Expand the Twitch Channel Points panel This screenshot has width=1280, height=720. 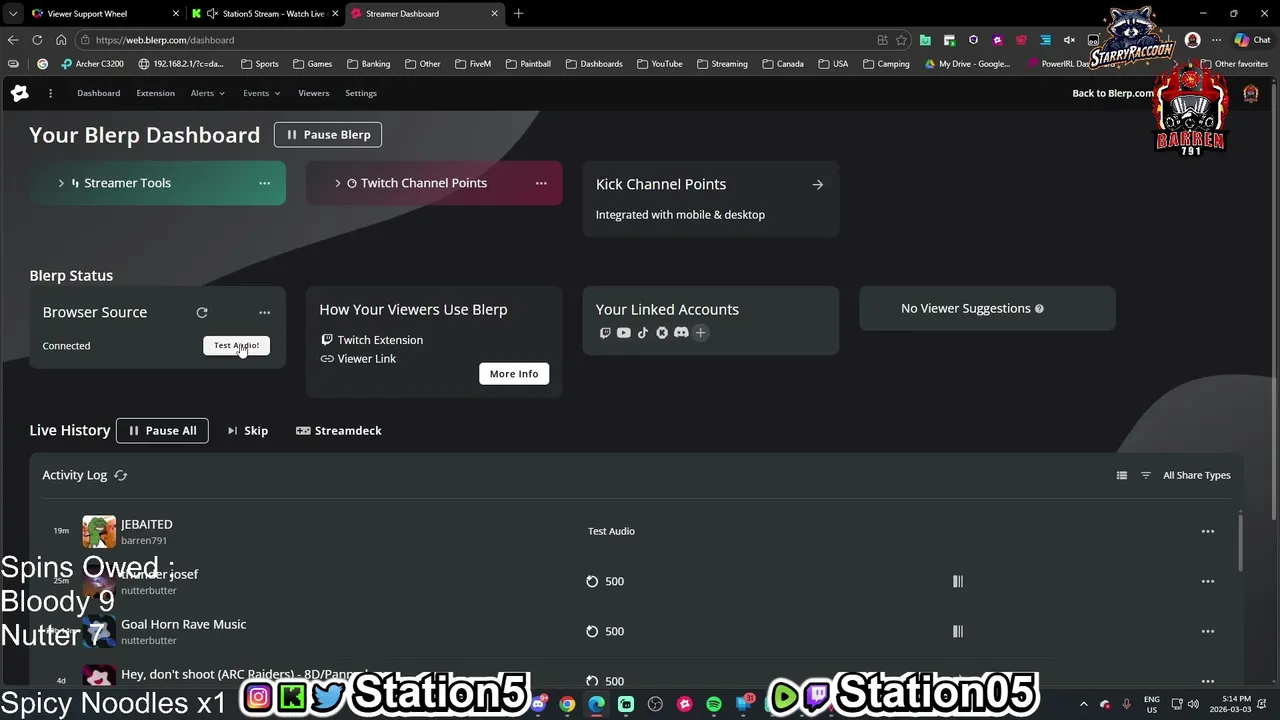coord(338,183)
